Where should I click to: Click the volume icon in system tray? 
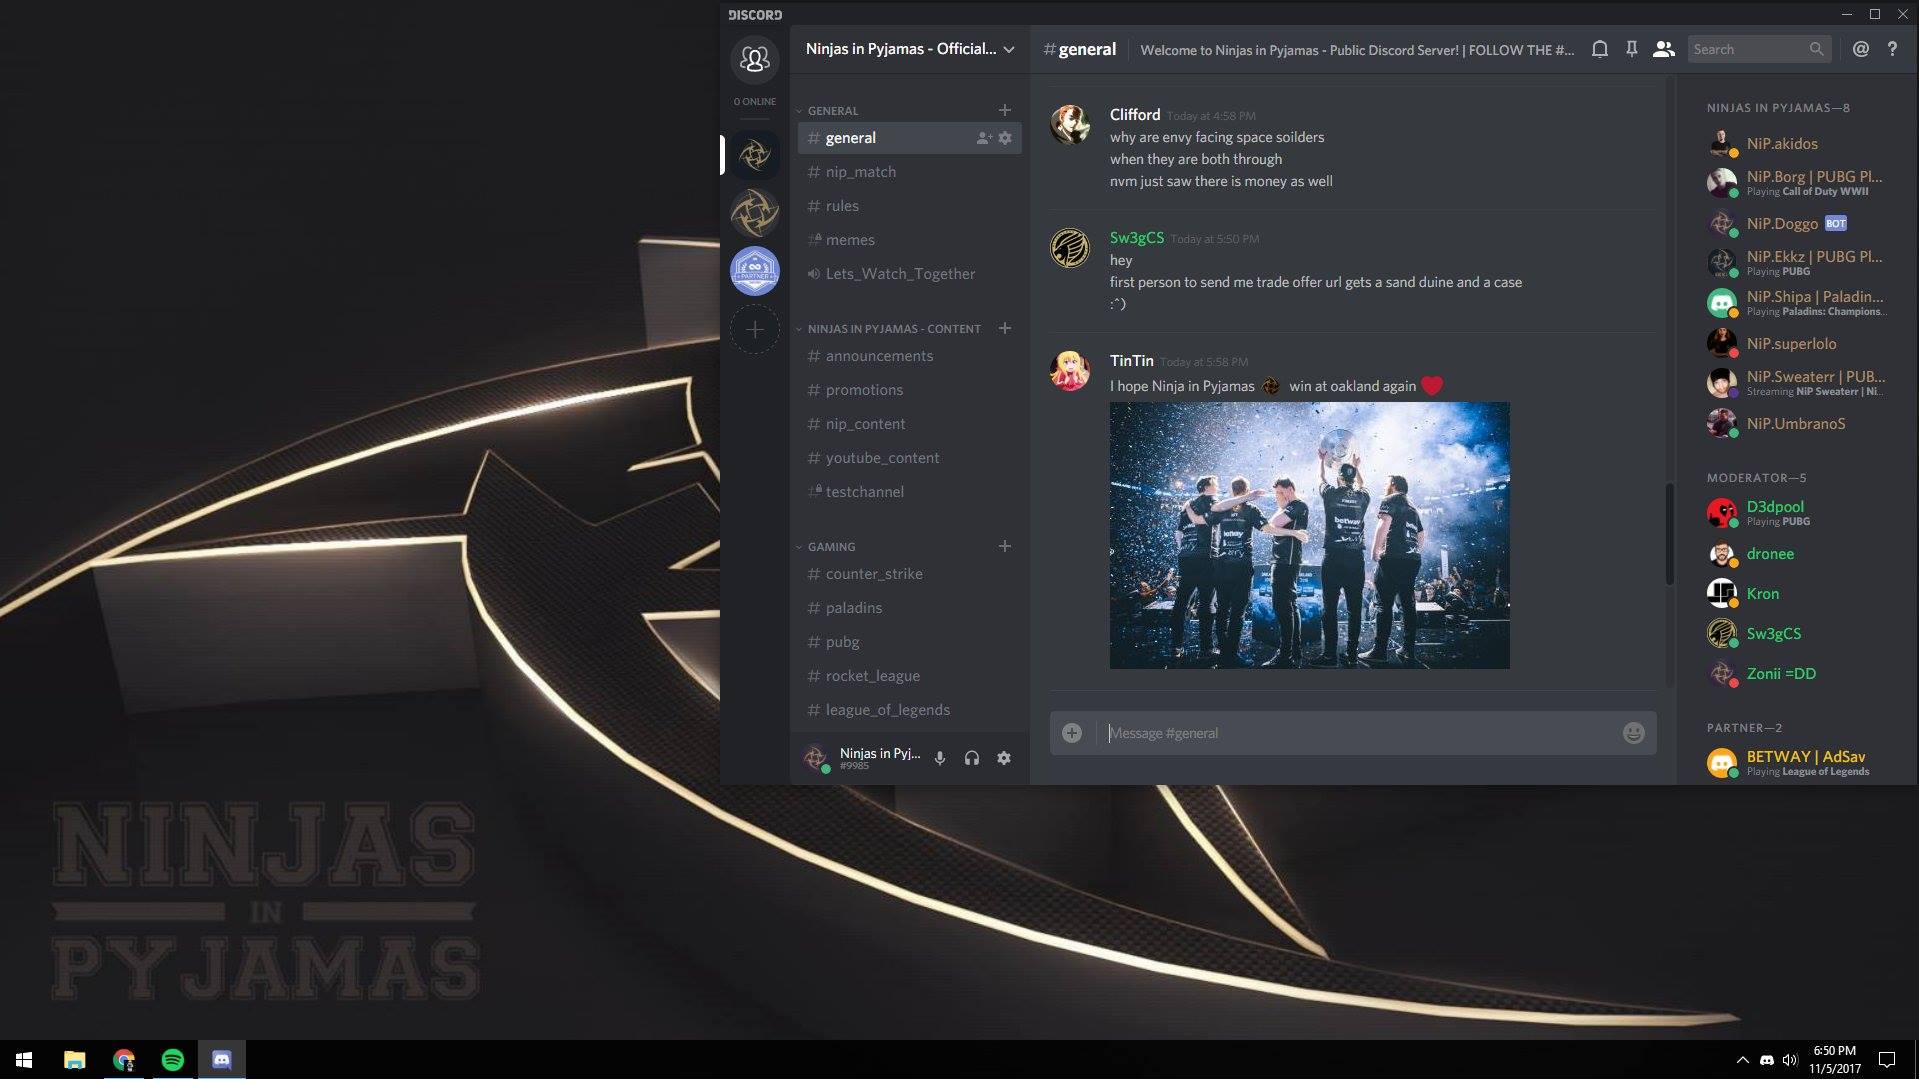[x=1790, y=1059]
